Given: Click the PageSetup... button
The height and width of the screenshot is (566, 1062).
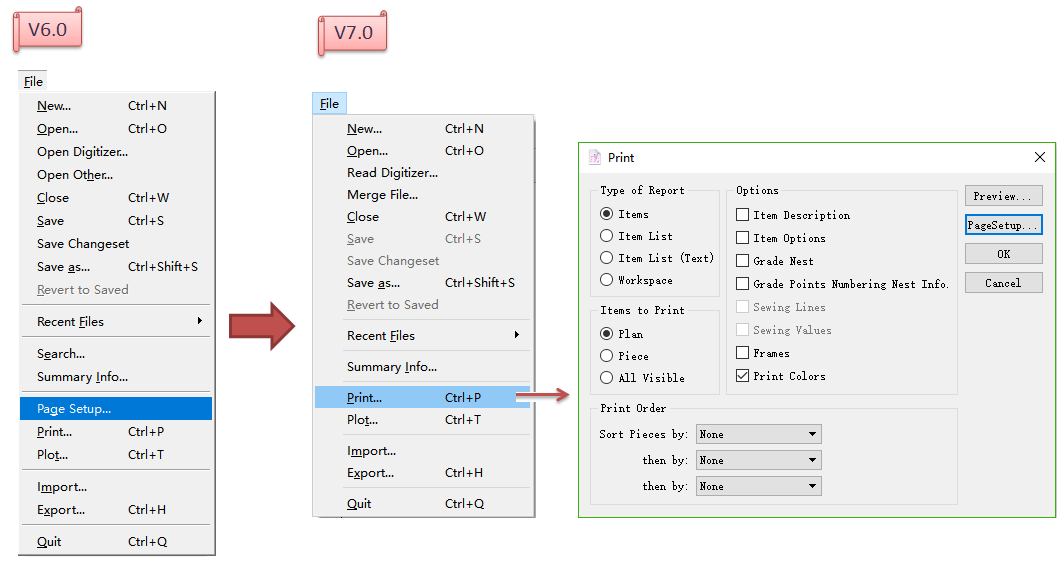Looking at the screenshot, I should click(x=1003, y=225).
